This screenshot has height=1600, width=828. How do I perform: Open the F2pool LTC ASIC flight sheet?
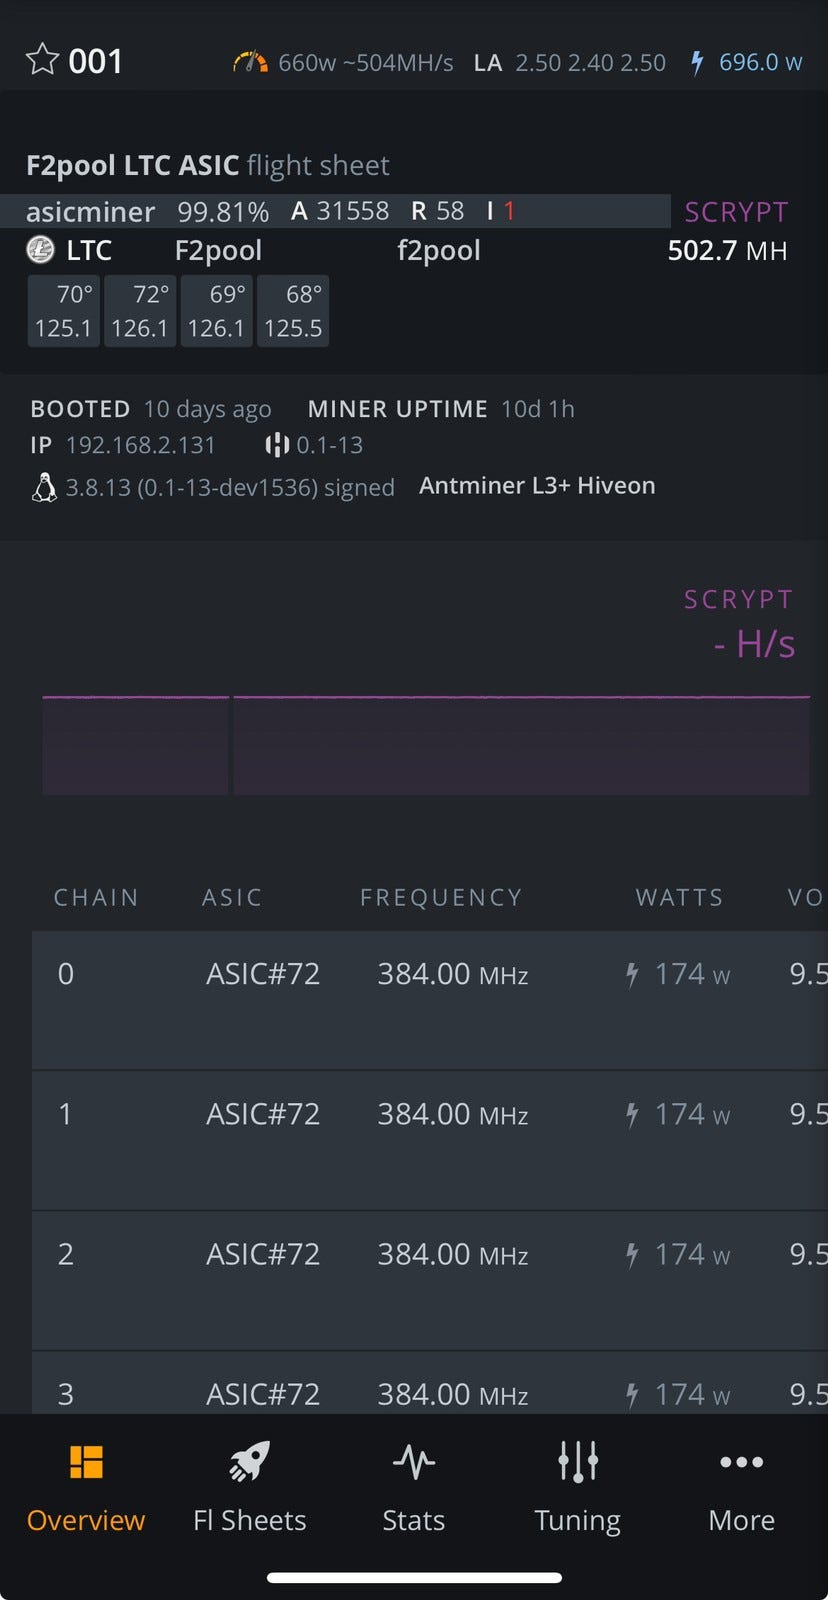click(208, 165)
